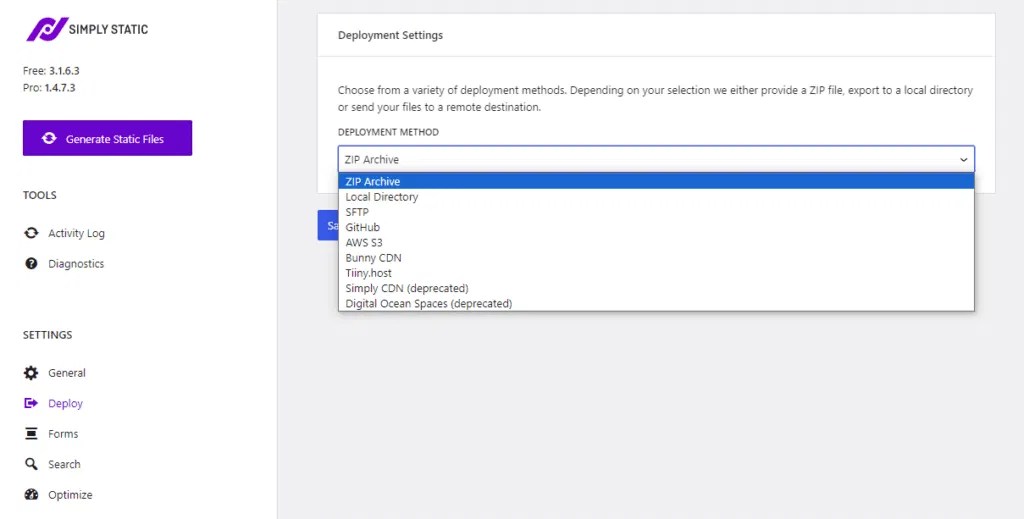Click the SETTINGS section heading

(48, 335)
